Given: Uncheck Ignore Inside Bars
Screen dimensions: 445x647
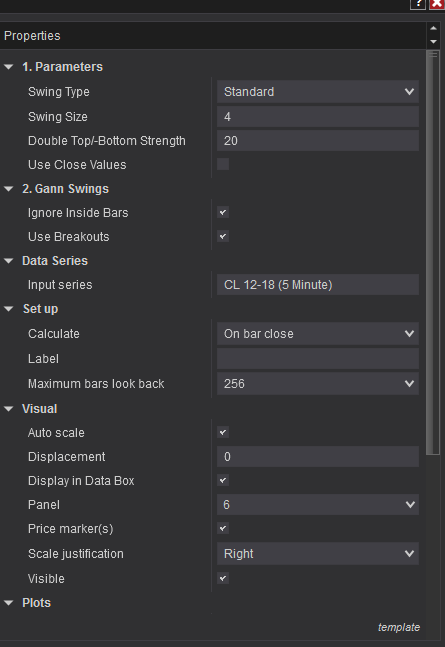Looking at the screenshot, I should tap(223, 213).
